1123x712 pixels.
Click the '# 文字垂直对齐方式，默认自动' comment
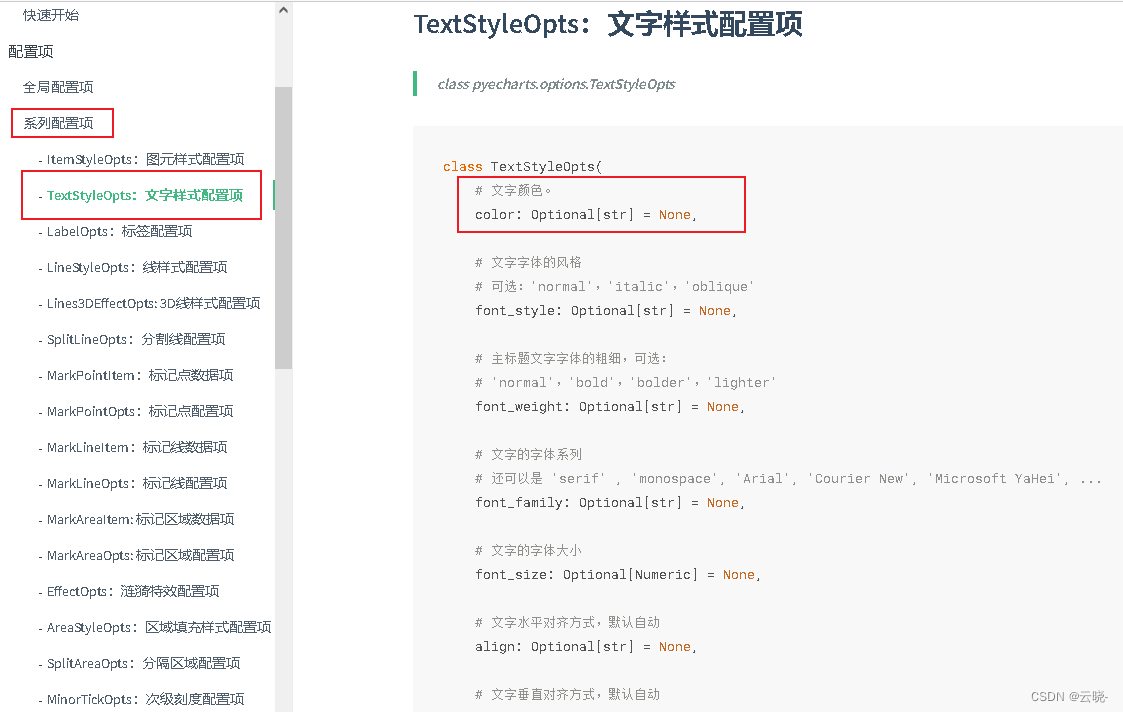click(567, 694)
